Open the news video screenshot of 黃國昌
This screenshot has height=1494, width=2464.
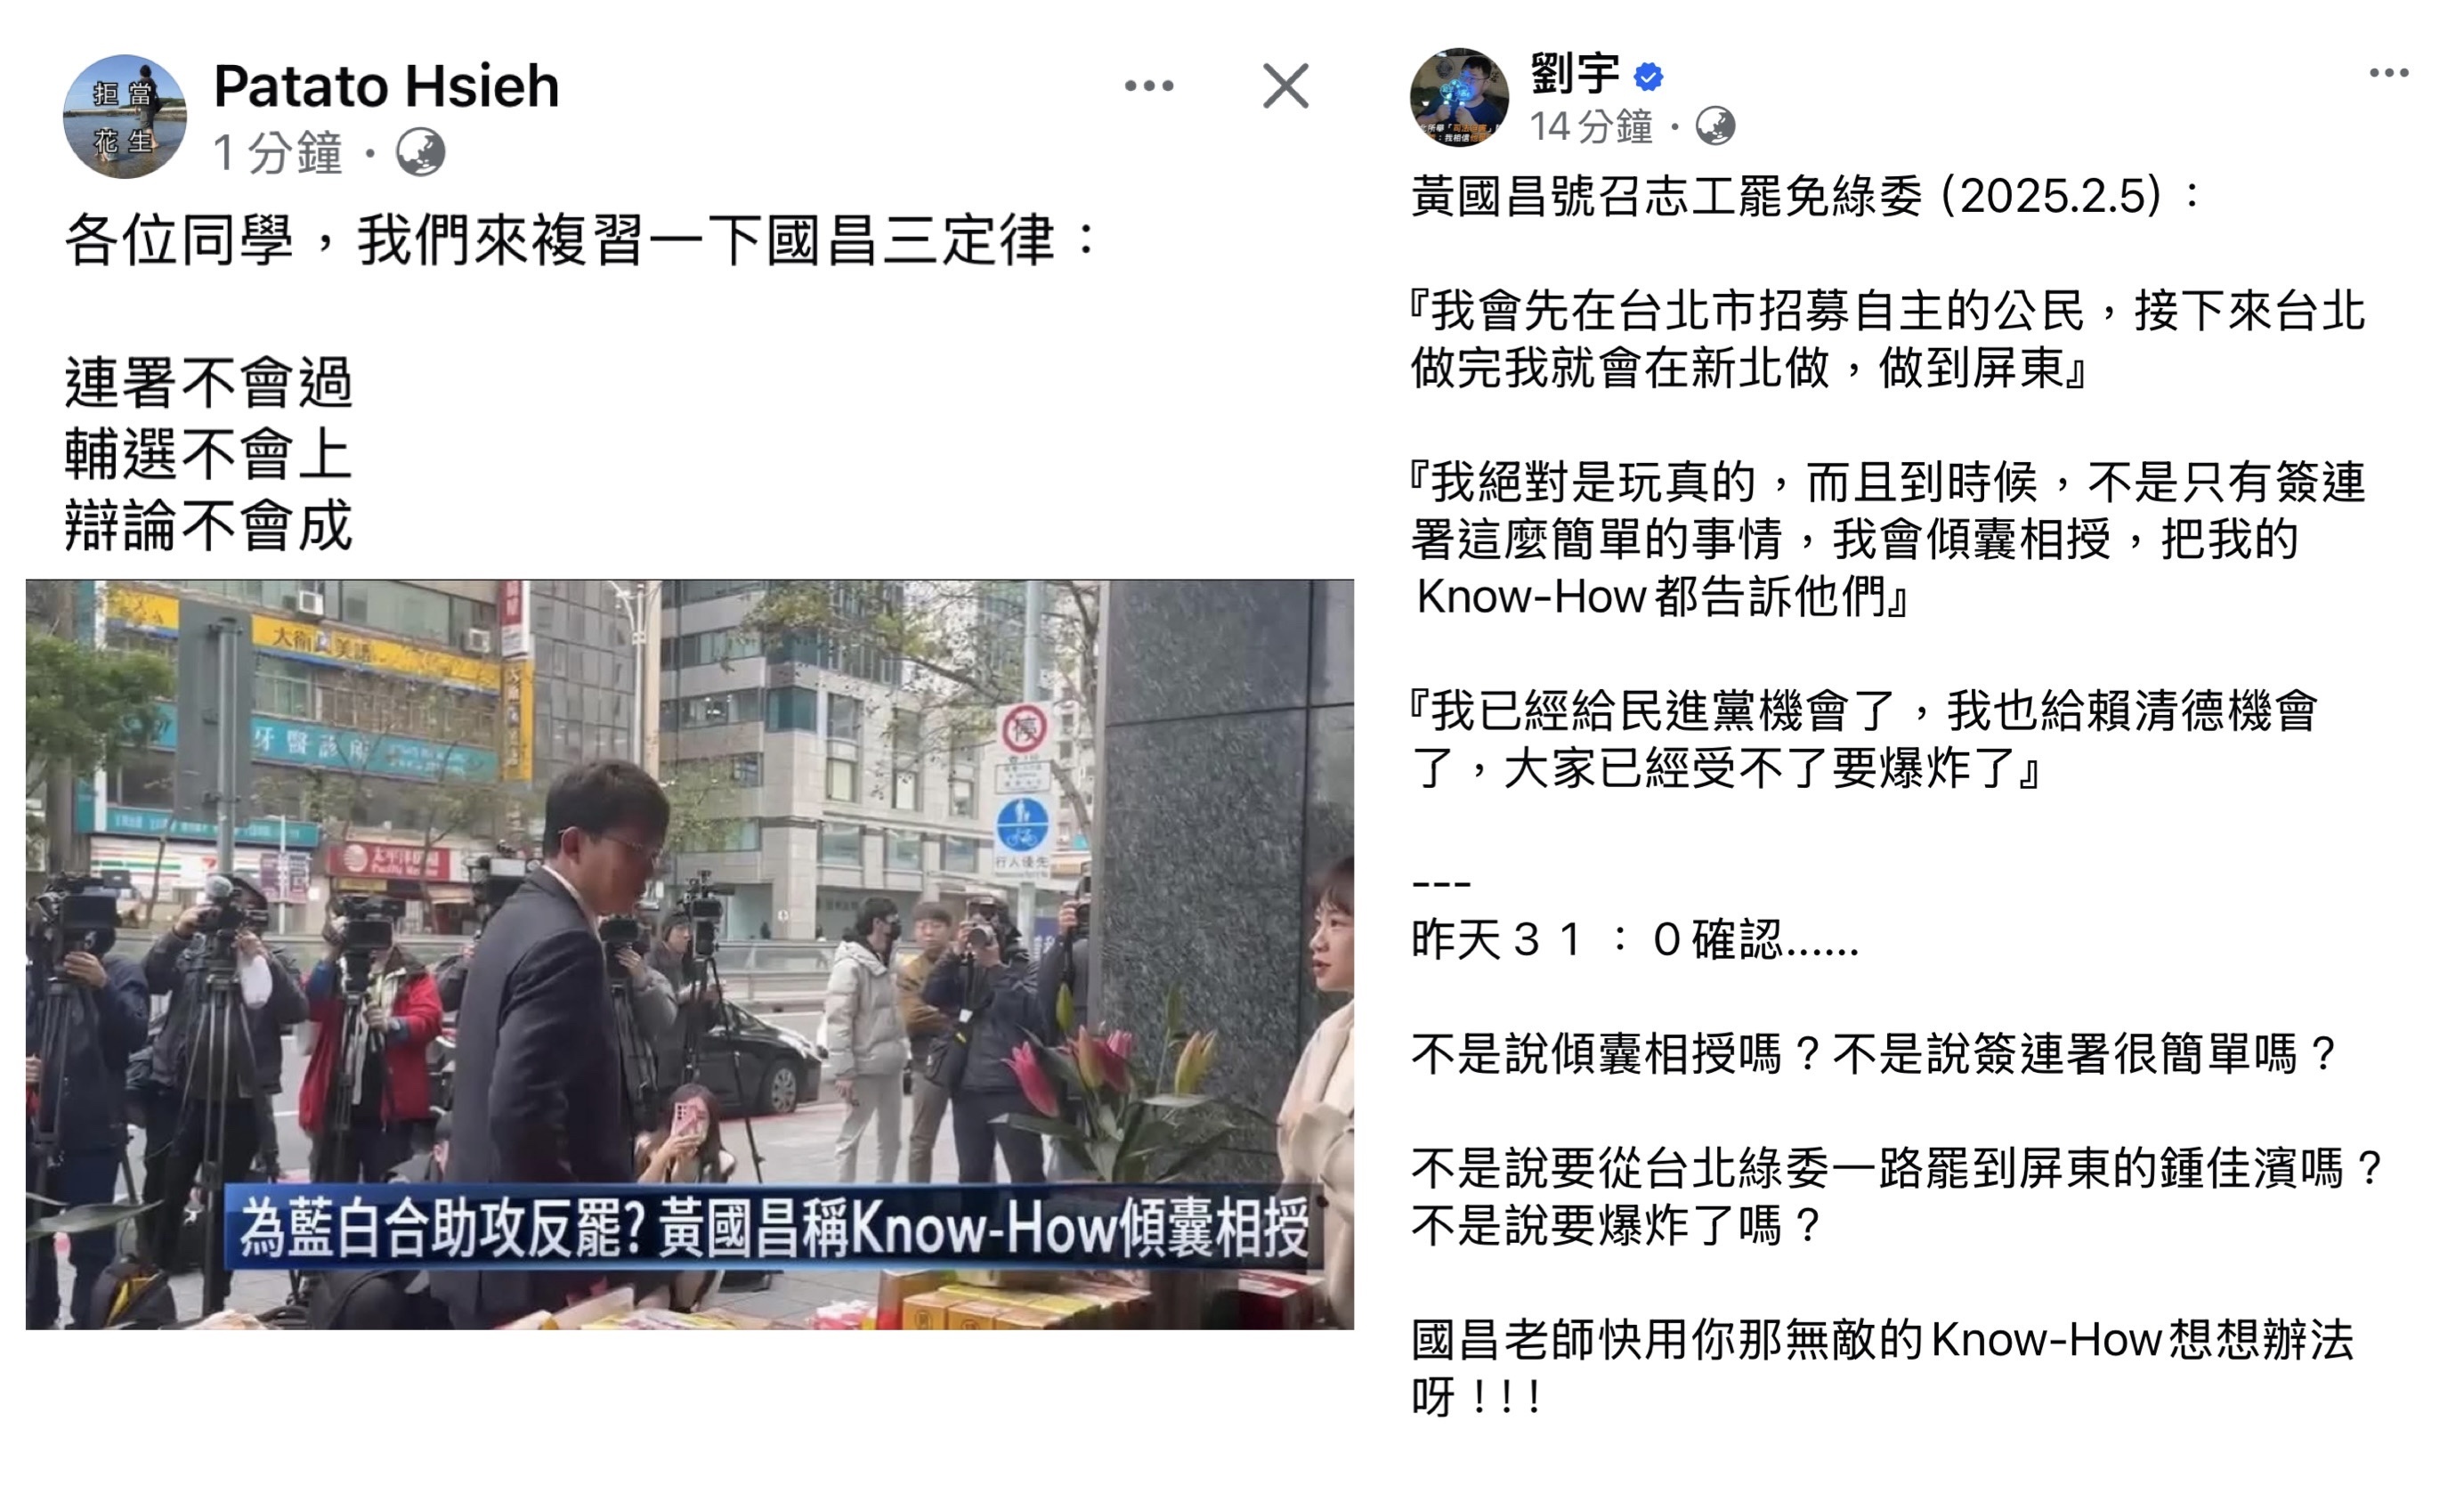[x=689, y=954]
